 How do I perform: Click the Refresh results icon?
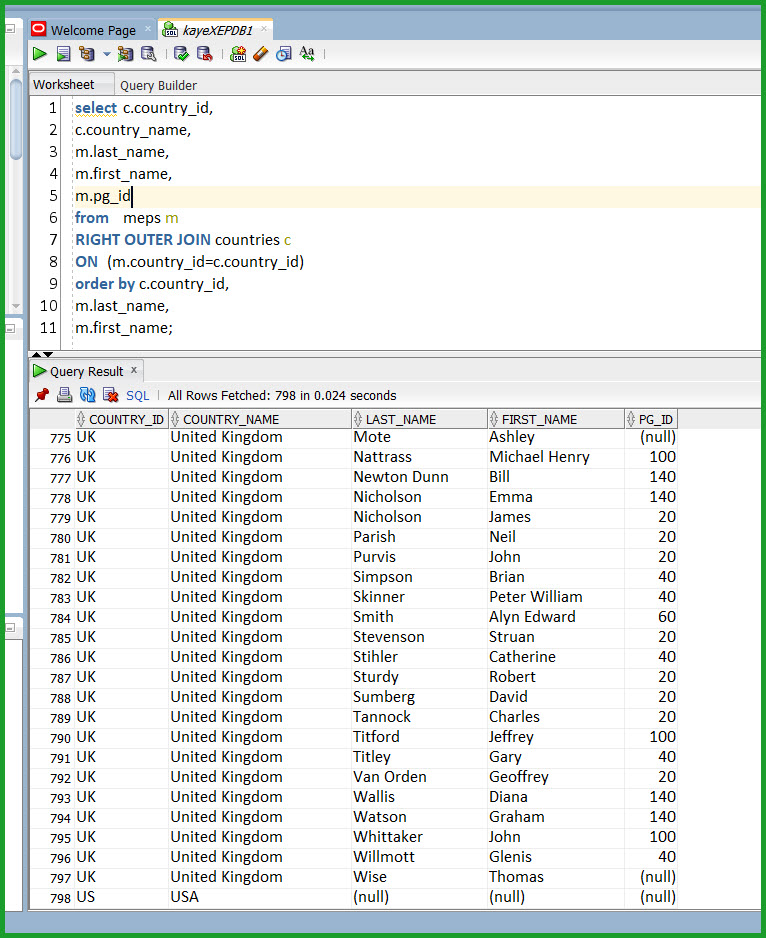click(x=87, y=395)
